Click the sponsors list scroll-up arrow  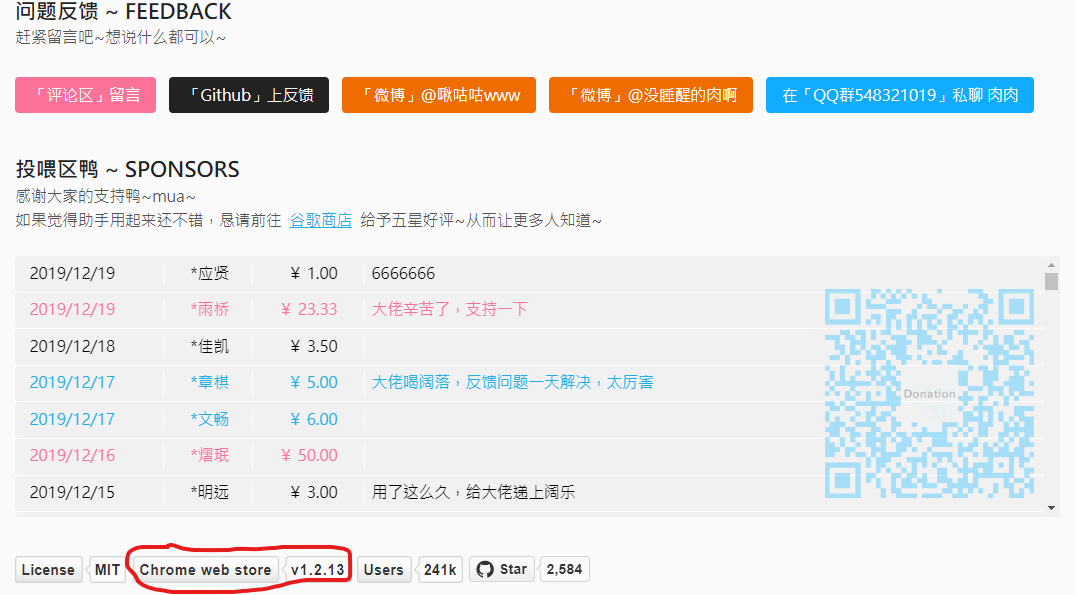(x=1051, y=265)
